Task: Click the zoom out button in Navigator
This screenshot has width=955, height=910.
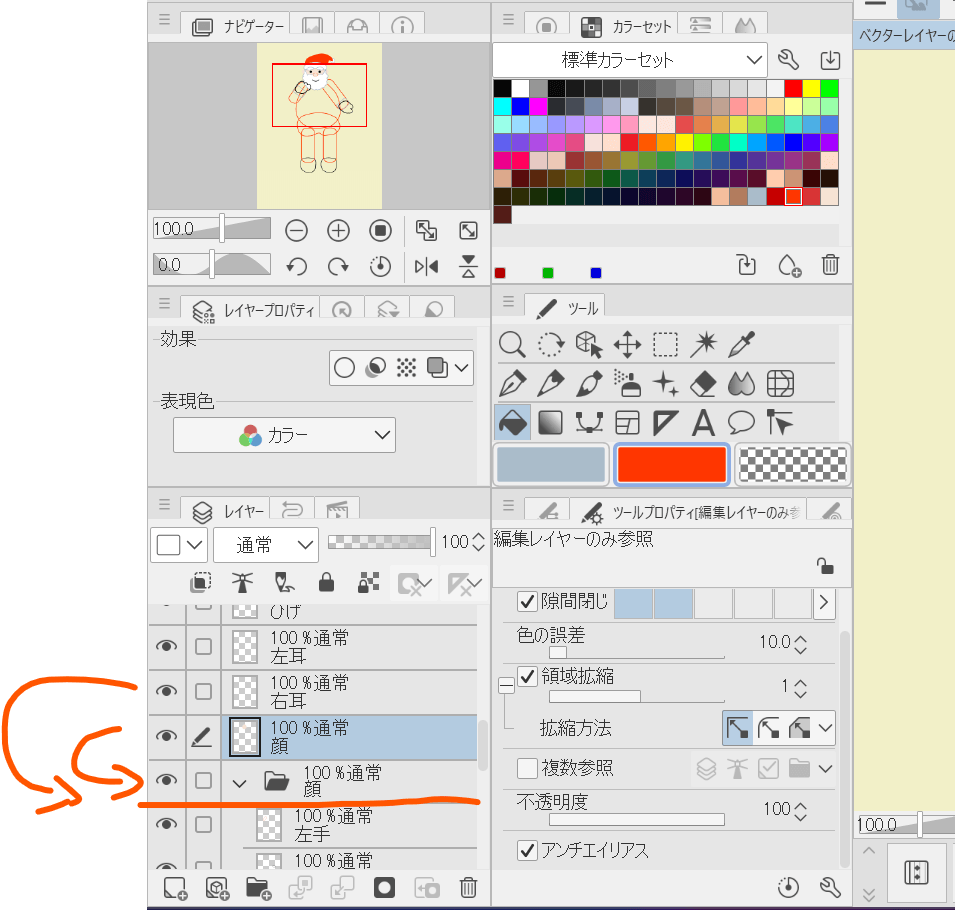Action: (296, 231)
